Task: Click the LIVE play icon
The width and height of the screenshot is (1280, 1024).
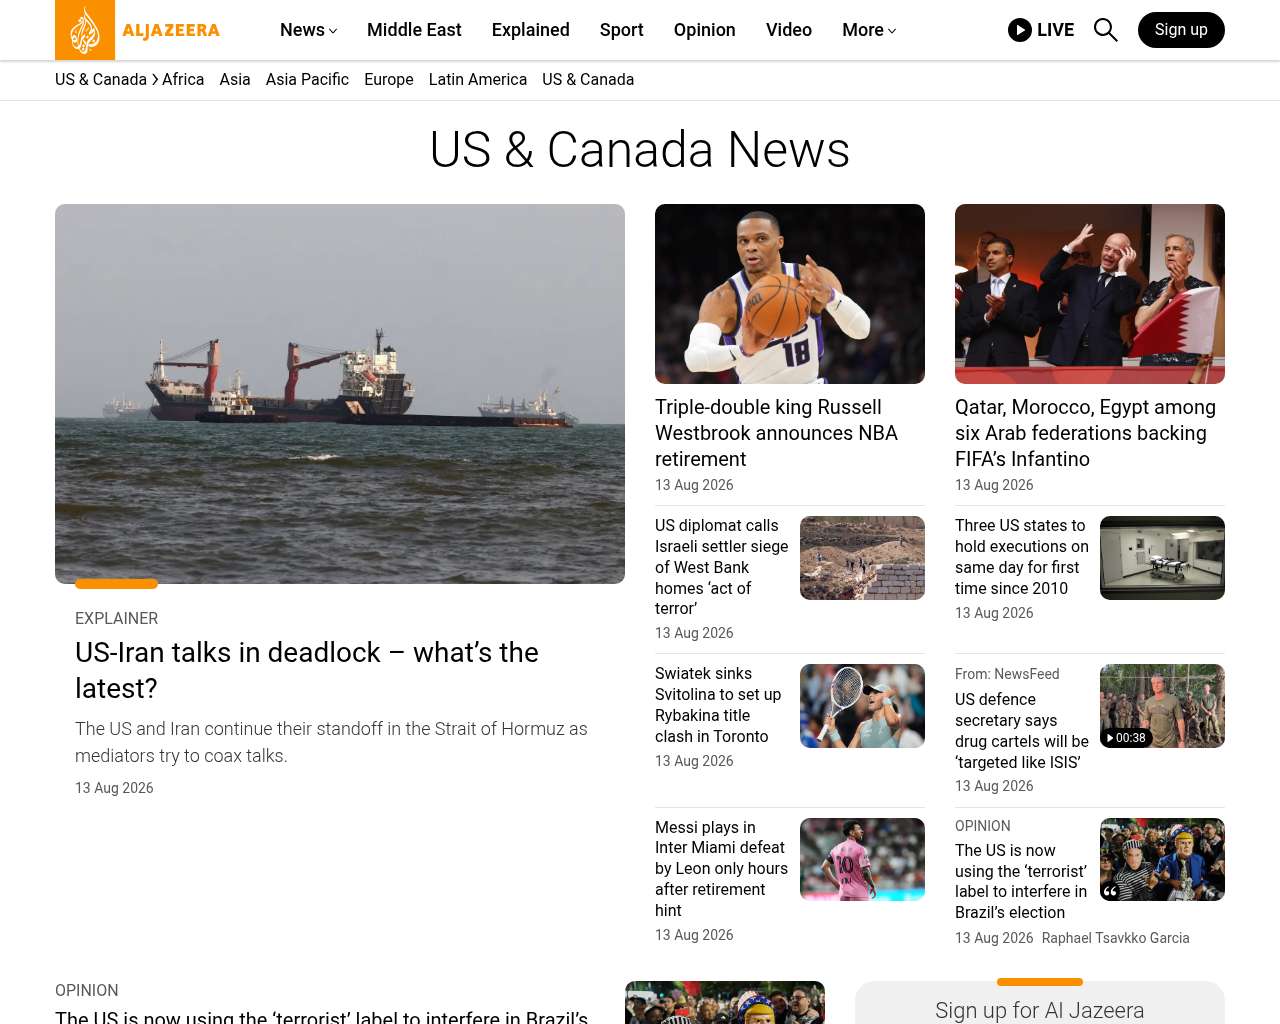Action: (x=1019, y=30)
